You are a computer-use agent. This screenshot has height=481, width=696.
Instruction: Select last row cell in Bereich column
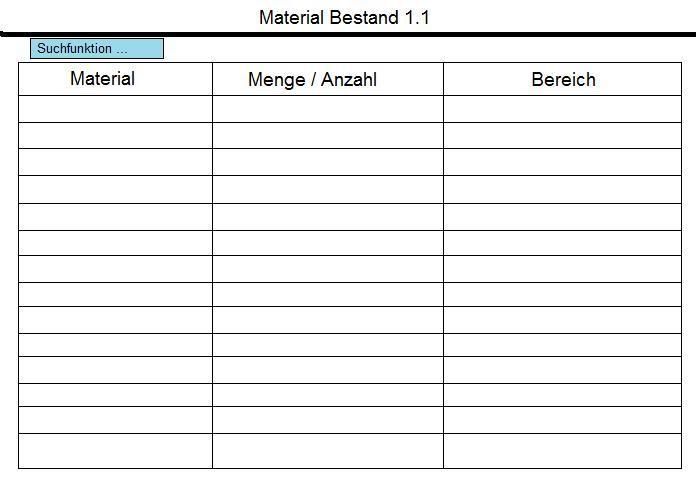562,451
